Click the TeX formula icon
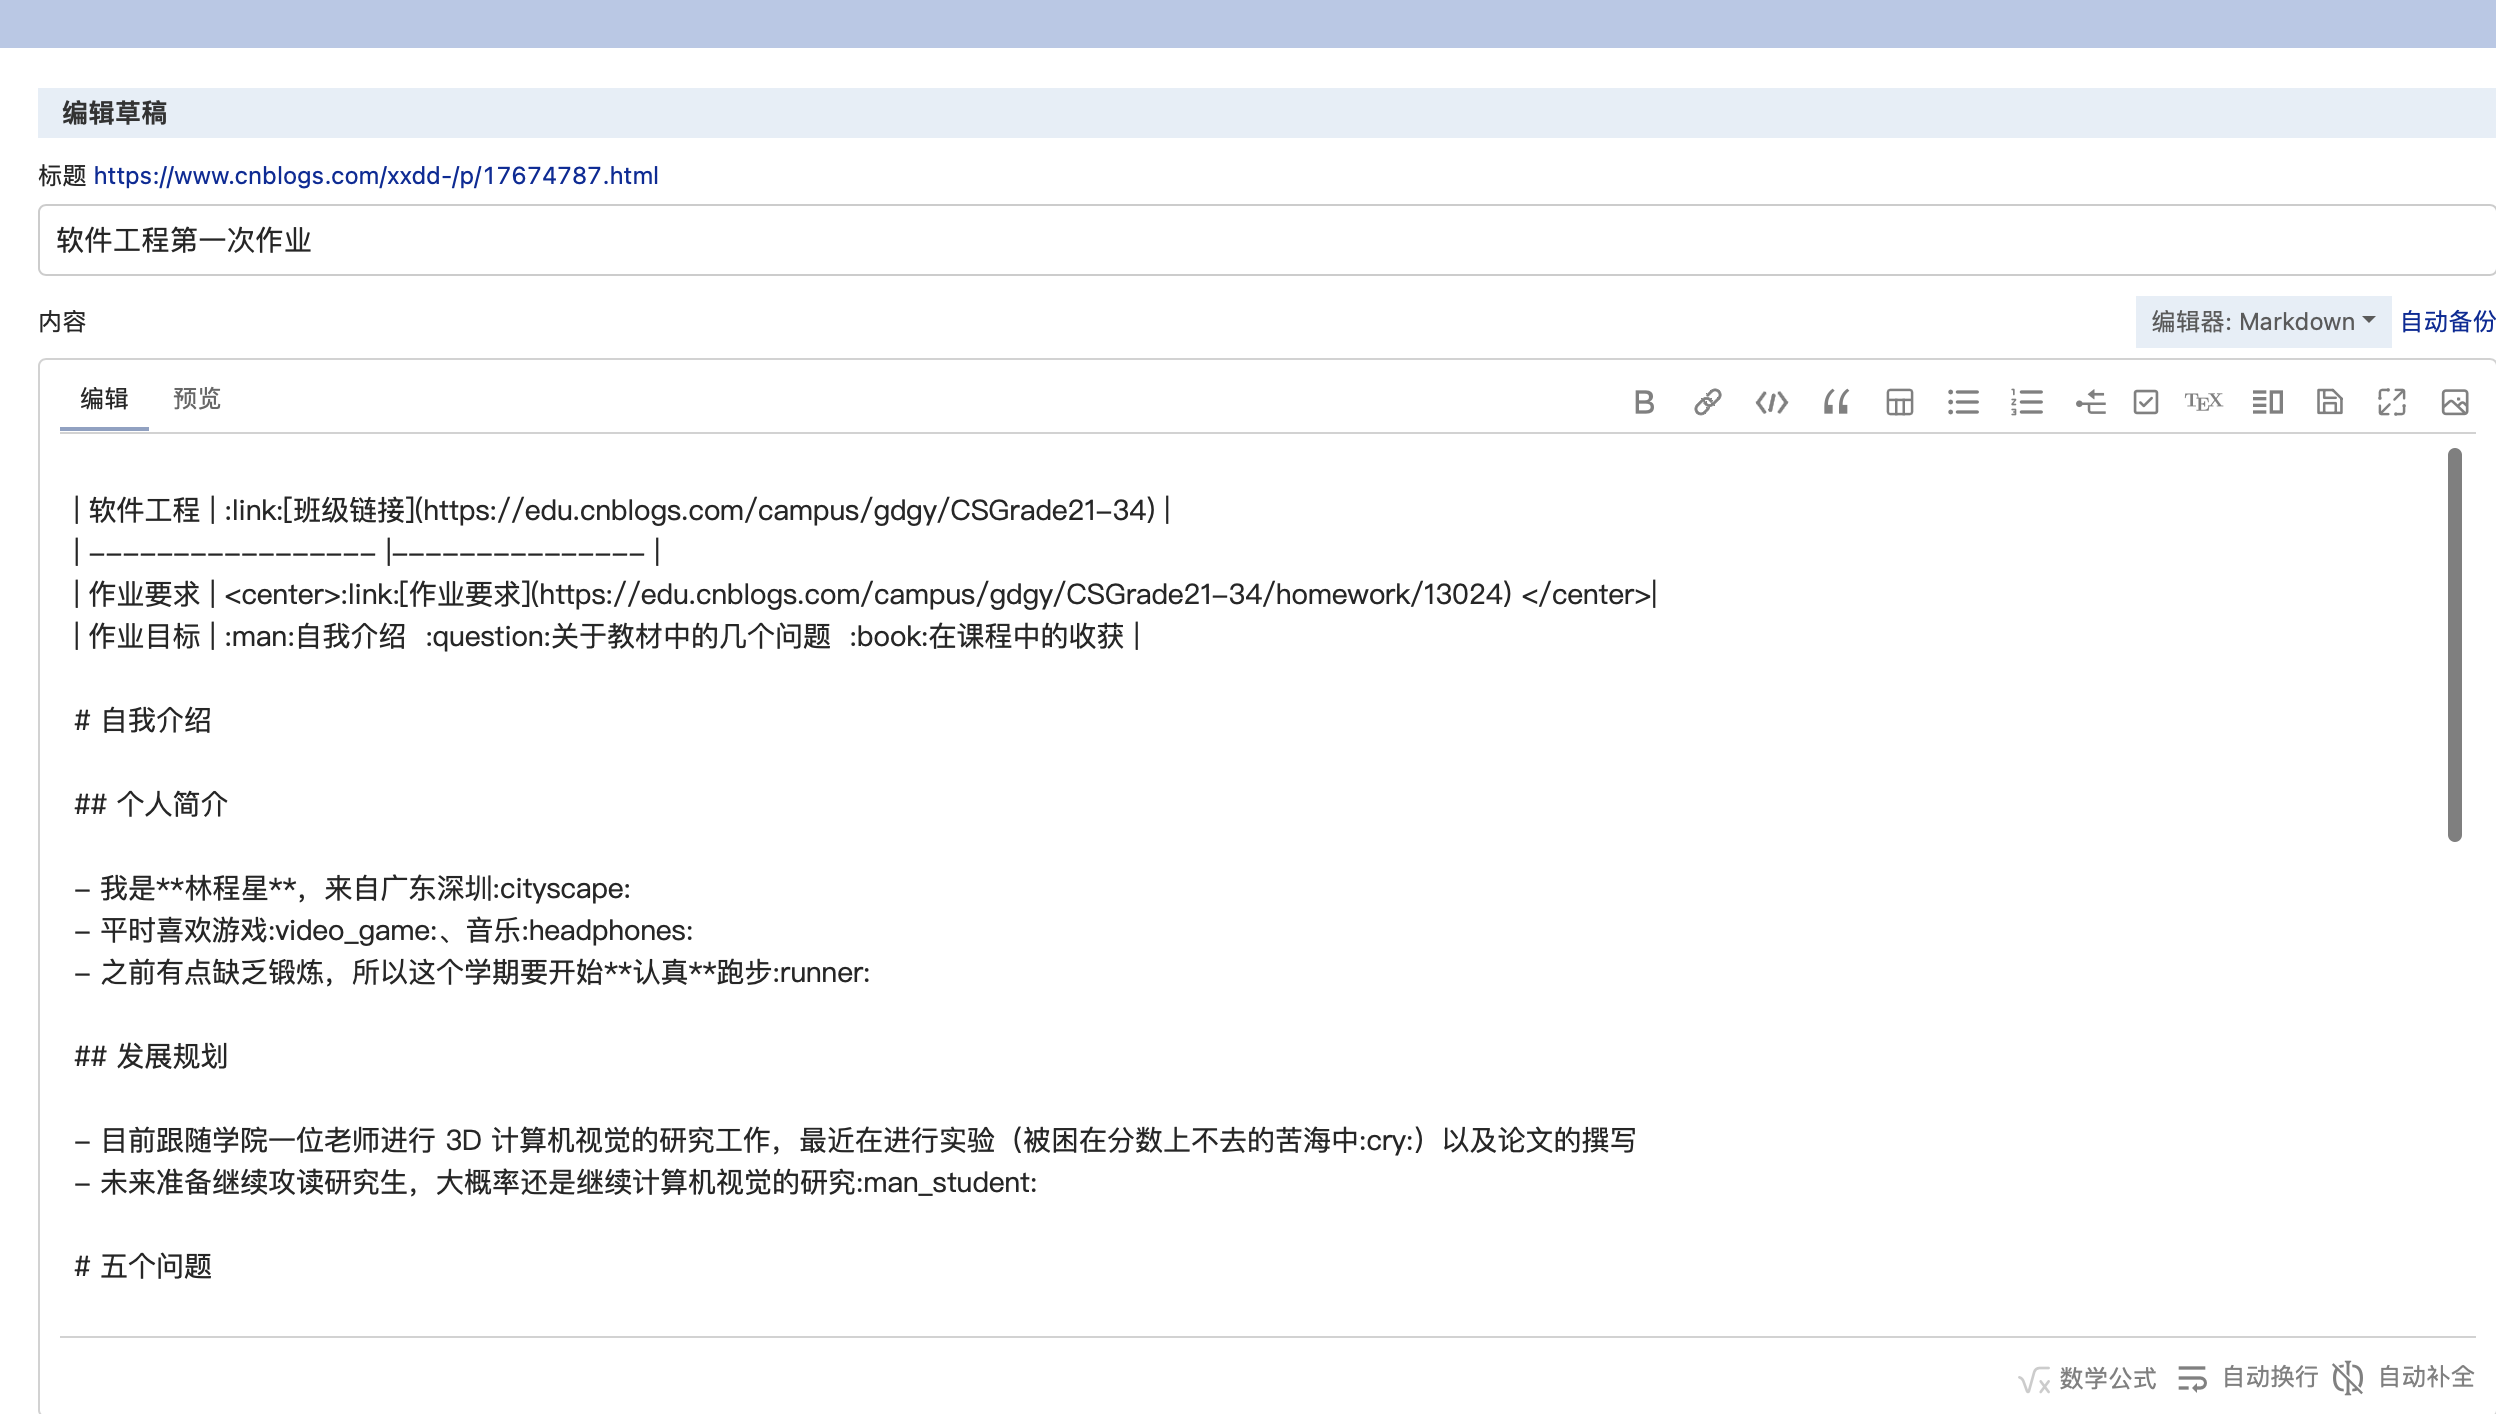Viewport: 2496px width, 1414px height. [2203, 402]
